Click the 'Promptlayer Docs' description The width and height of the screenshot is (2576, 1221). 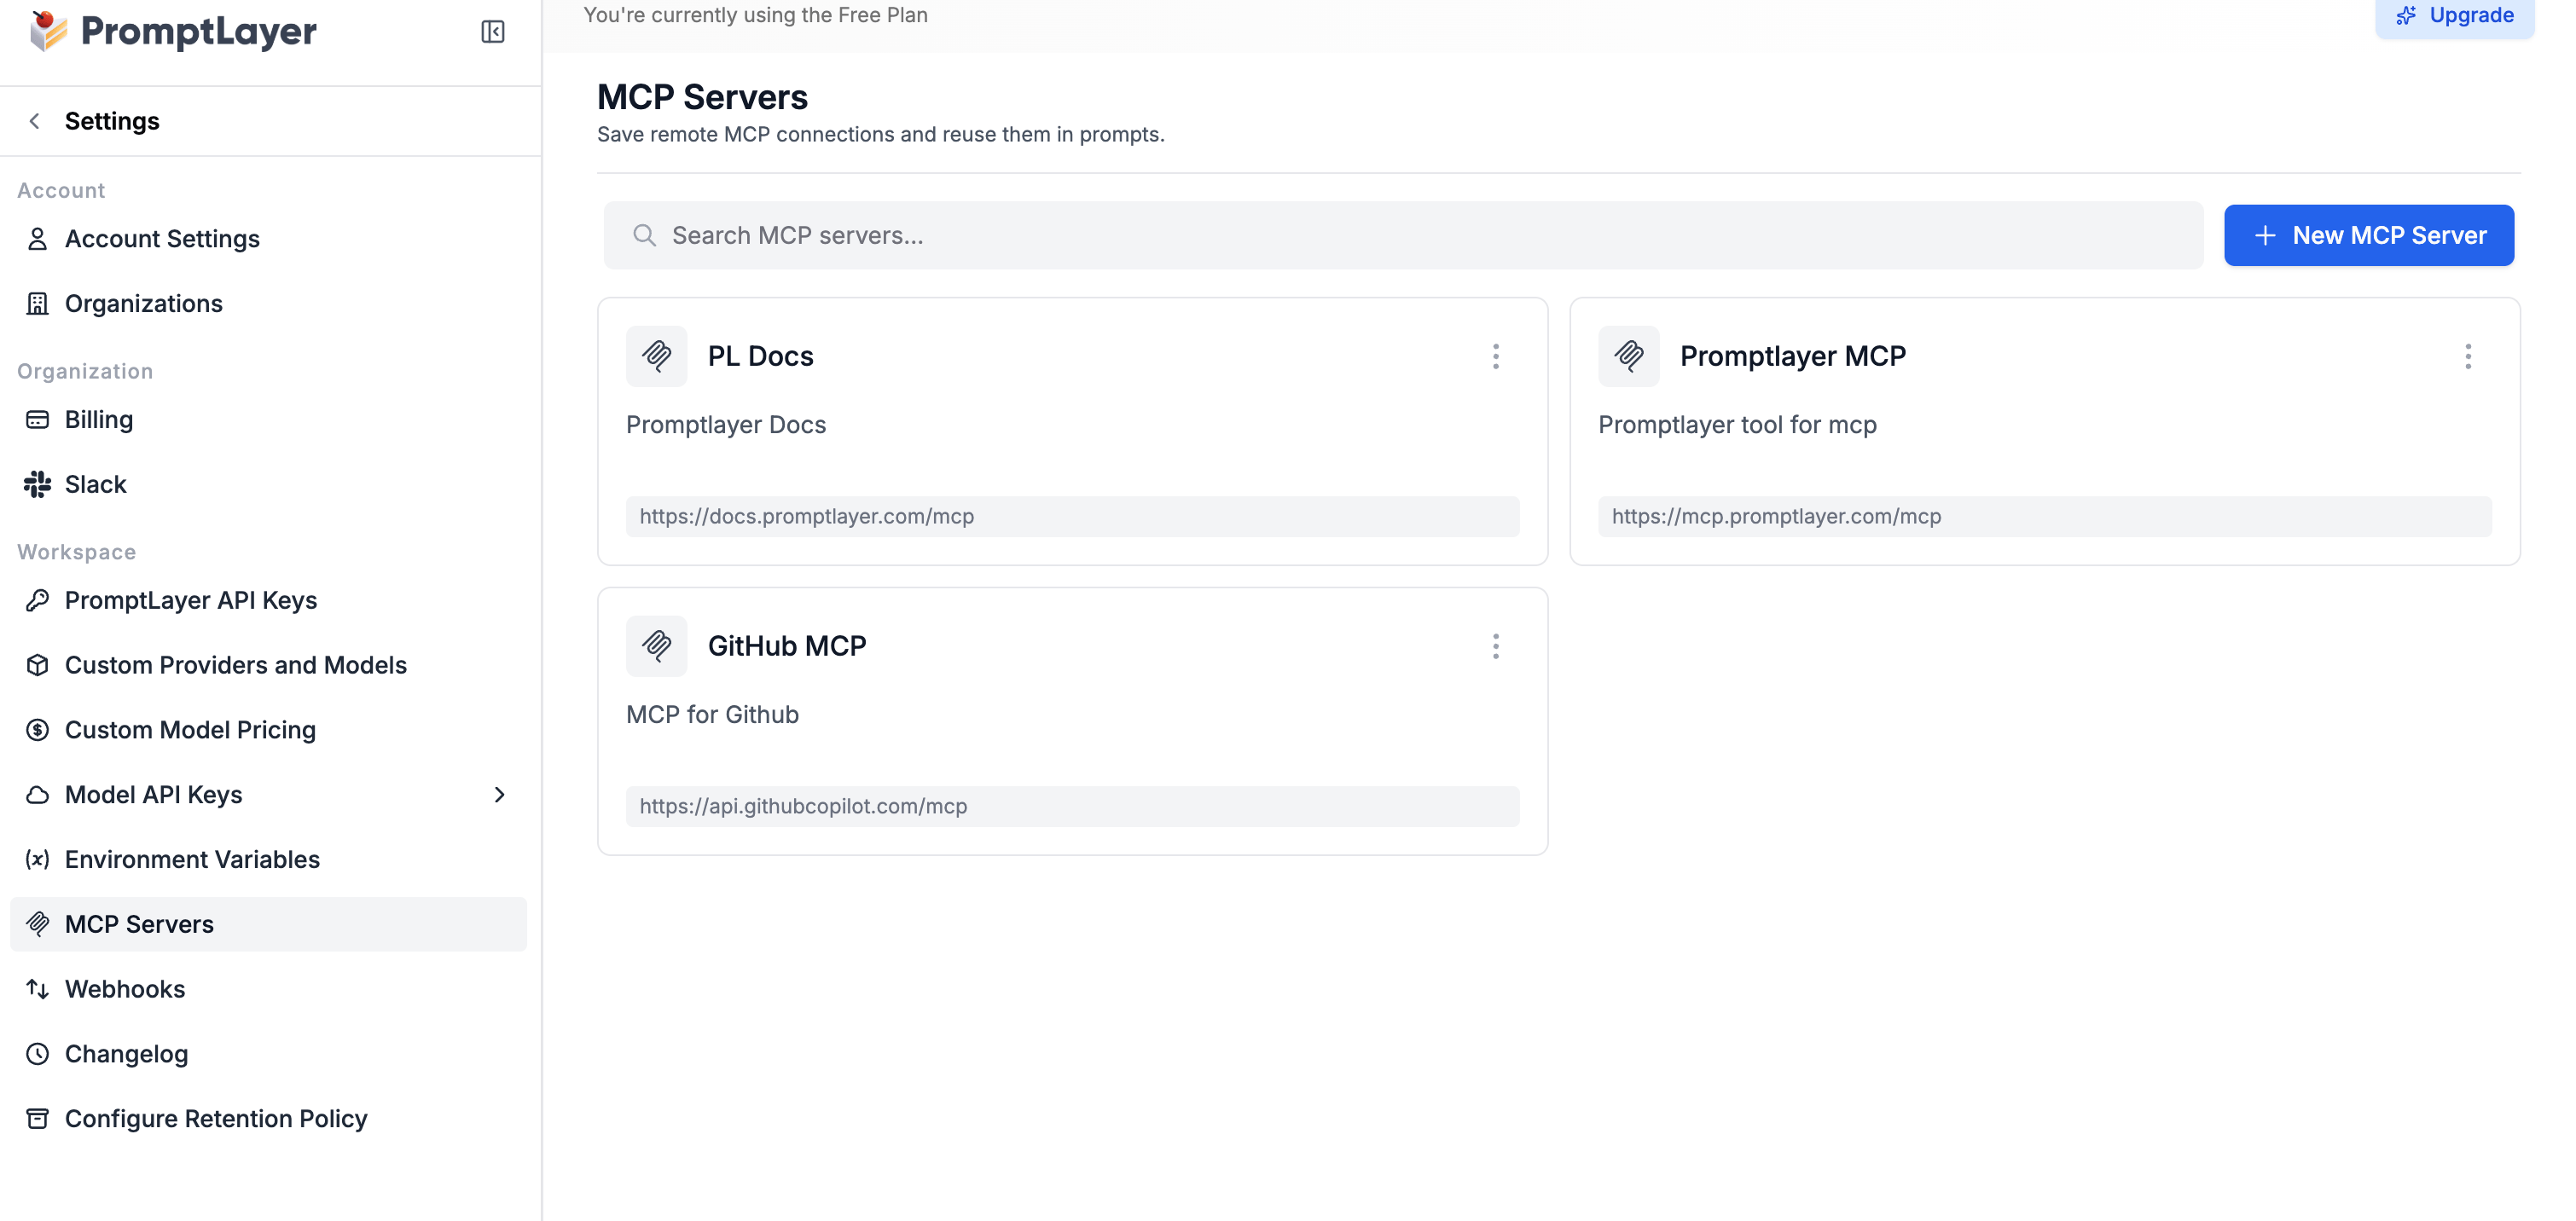coord(725,425)
